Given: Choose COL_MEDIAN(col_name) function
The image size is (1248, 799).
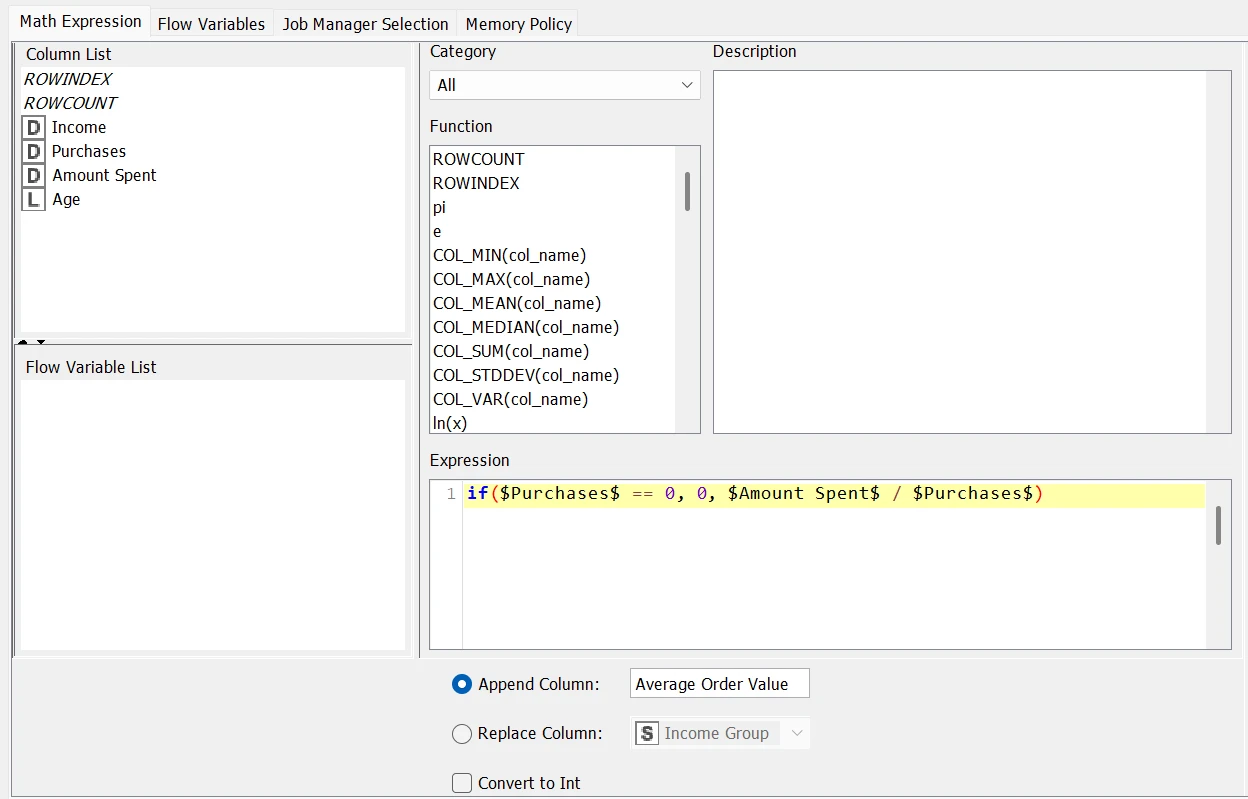Looking at the screenshot, I should point(526,327).
